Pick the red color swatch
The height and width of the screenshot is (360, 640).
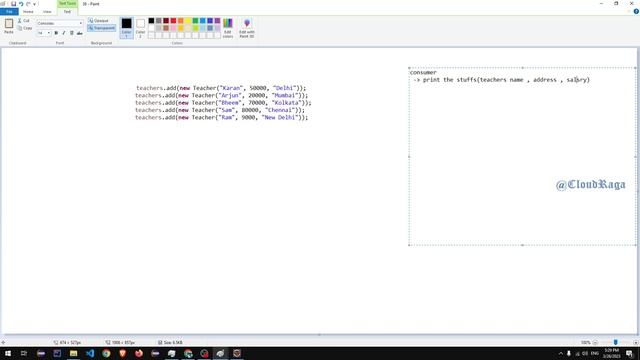point(173,20)
